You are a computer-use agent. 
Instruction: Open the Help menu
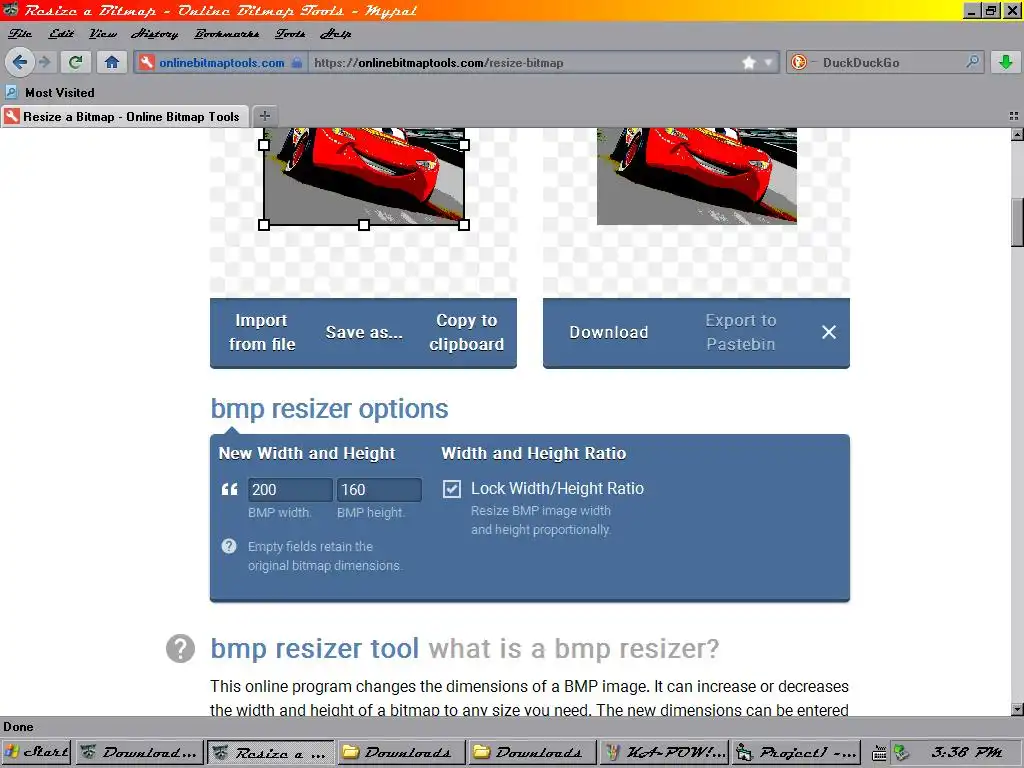336,33
